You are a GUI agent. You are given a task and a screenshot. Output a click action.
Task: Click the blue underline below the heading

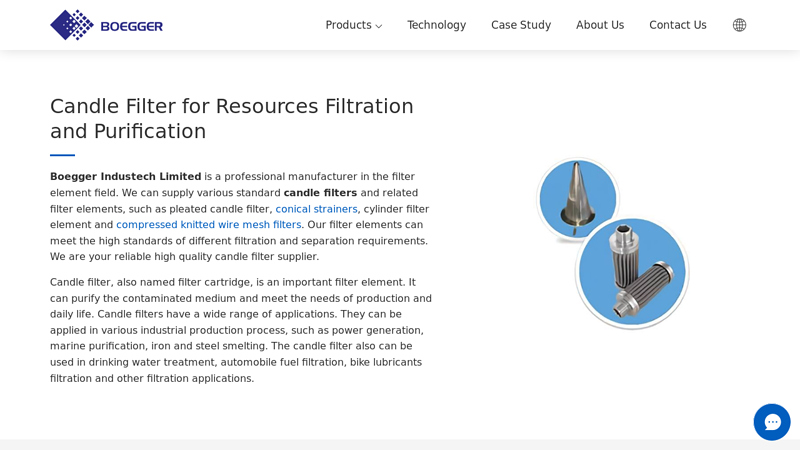click(62, 155)
